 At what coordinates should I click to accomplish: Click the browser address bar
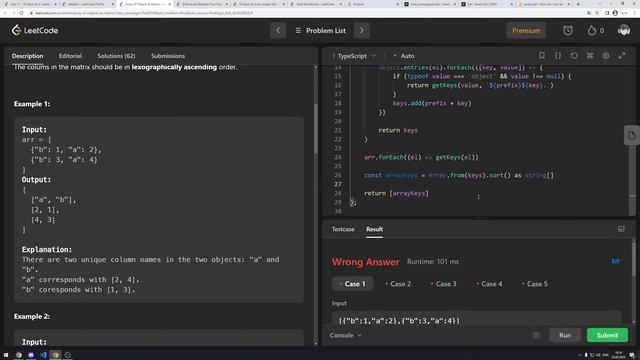pyautogui.click(x=306, y=13)
